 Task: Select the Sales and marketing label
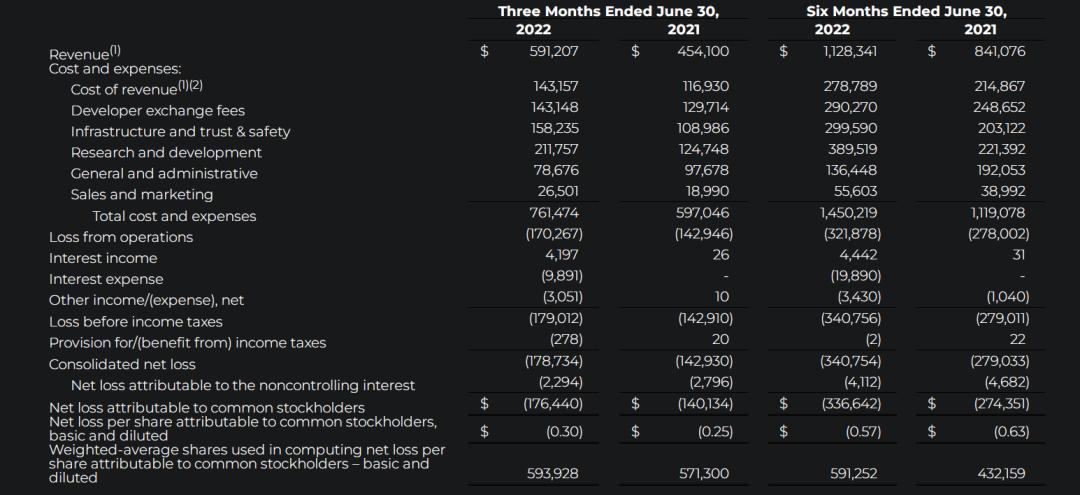pos(141,194)
